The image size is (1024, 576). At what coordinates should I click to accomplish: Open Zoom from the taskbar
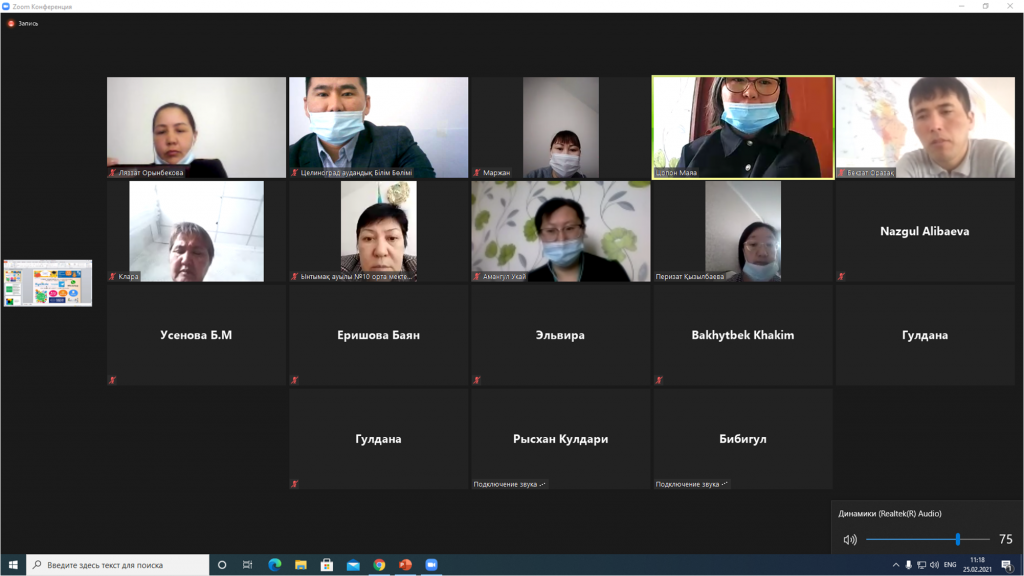(x=431, y=565)
